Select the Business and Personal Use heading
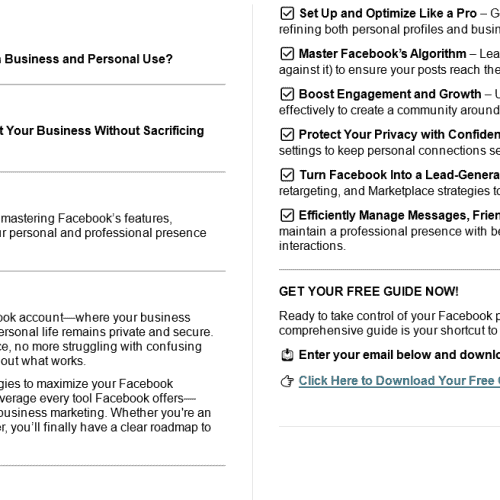 click(86, 59)
